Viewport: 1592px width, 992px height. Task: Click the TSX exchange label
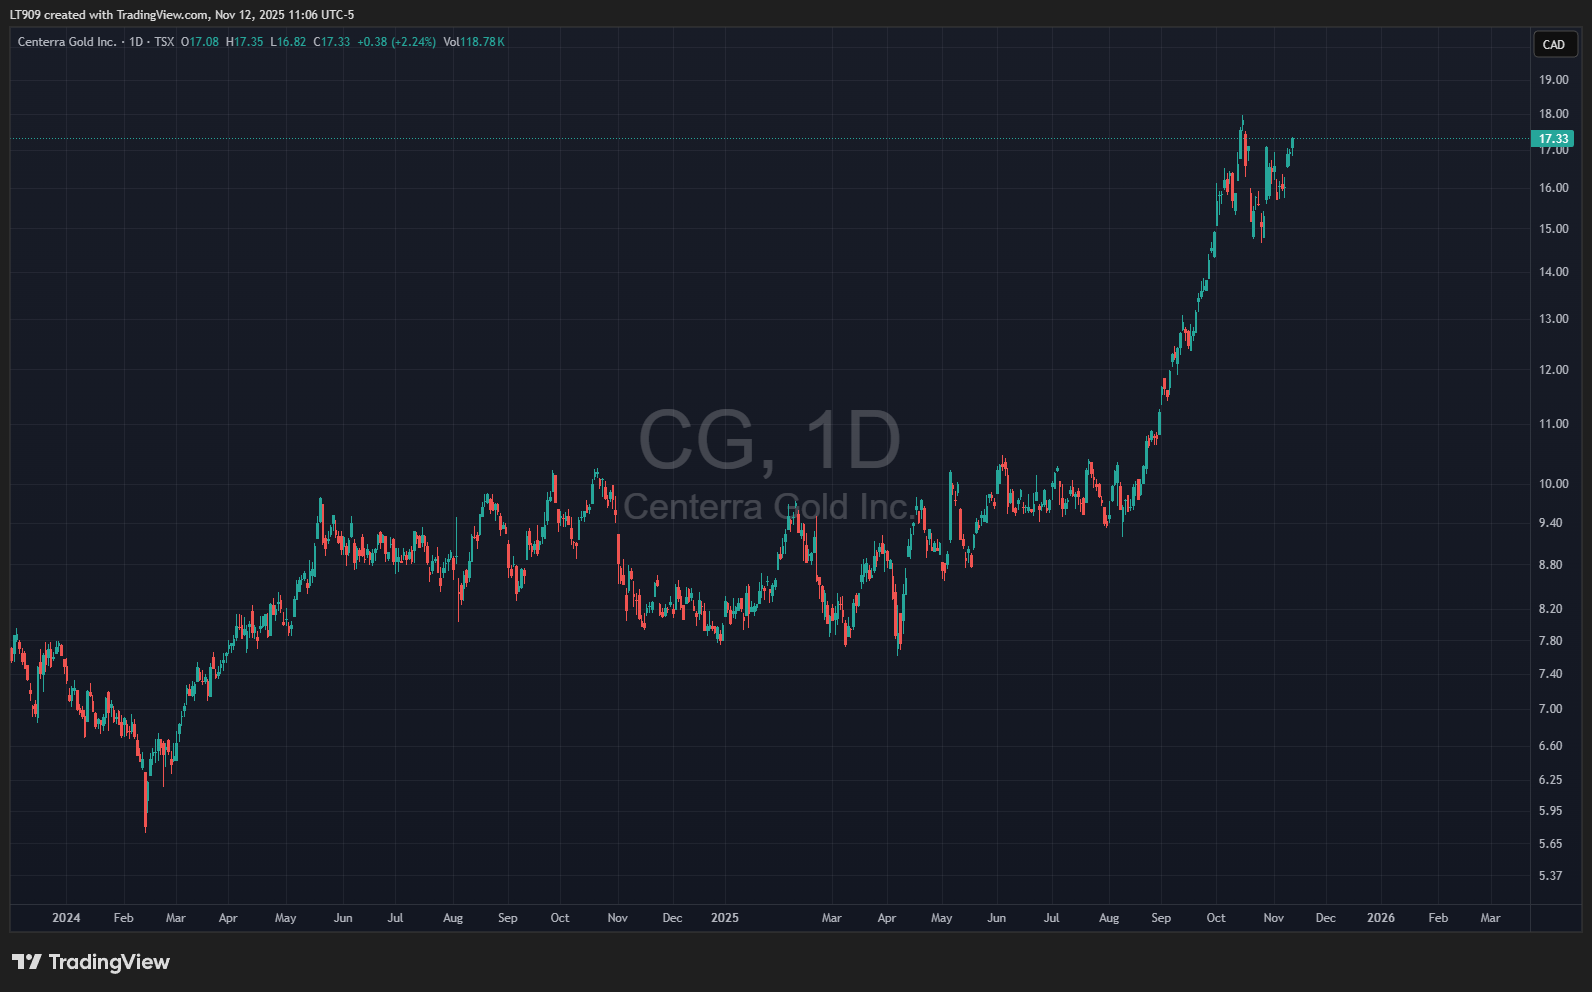tap(164, 42)
